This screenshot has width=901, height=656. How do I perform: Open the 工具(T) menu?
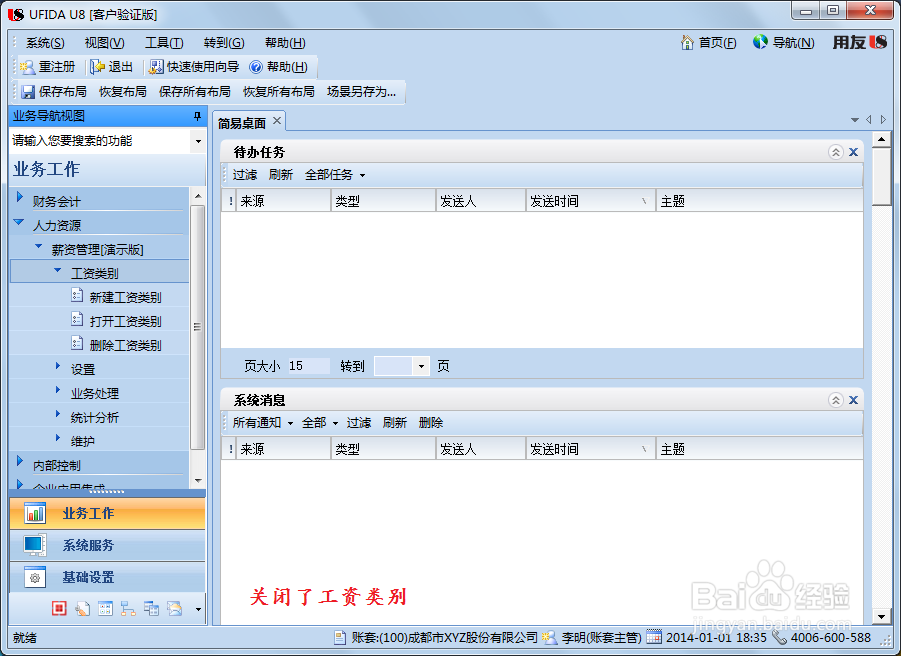pos(164,43)
